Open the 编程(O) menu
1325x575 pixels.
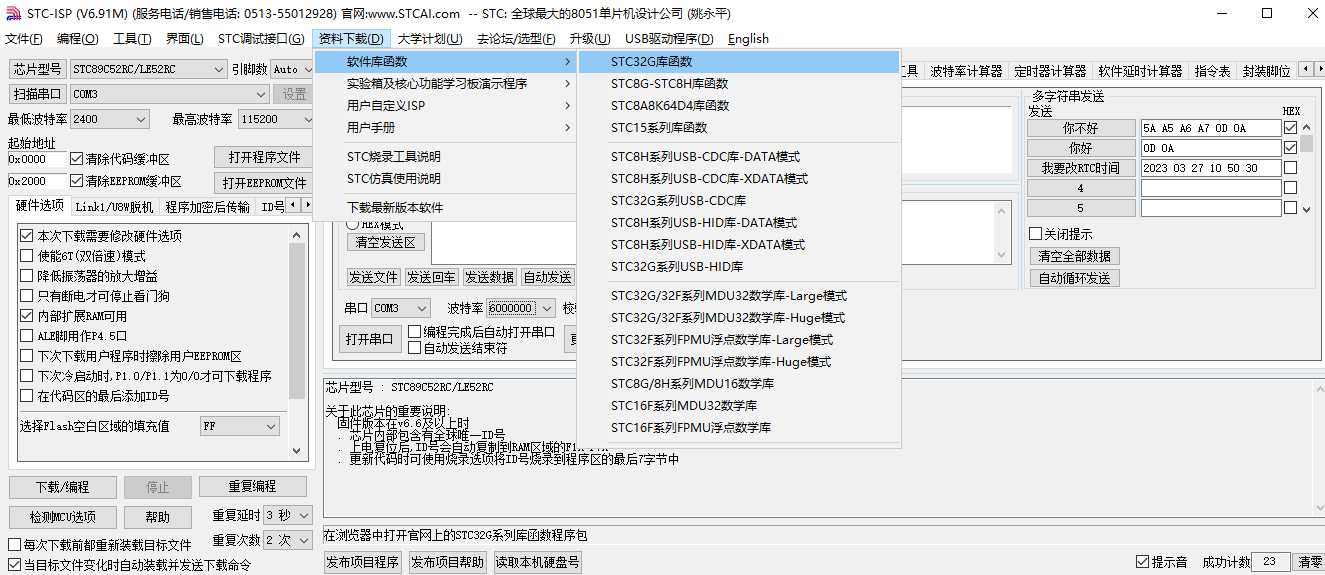point(77,39)
